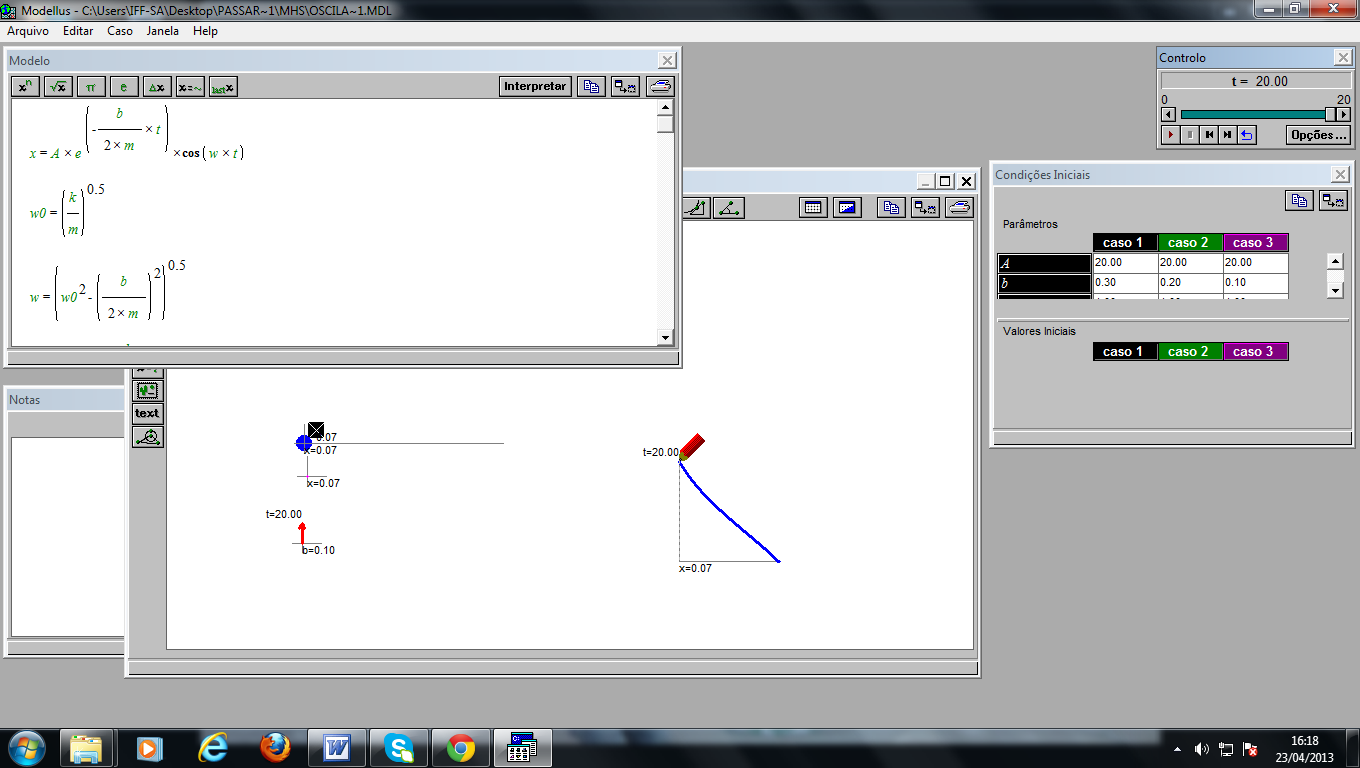This screenshot has width=1360, height=768.
Task: Select caso 3 header under Parâmetros
Action: click(x=1255, y=243)
